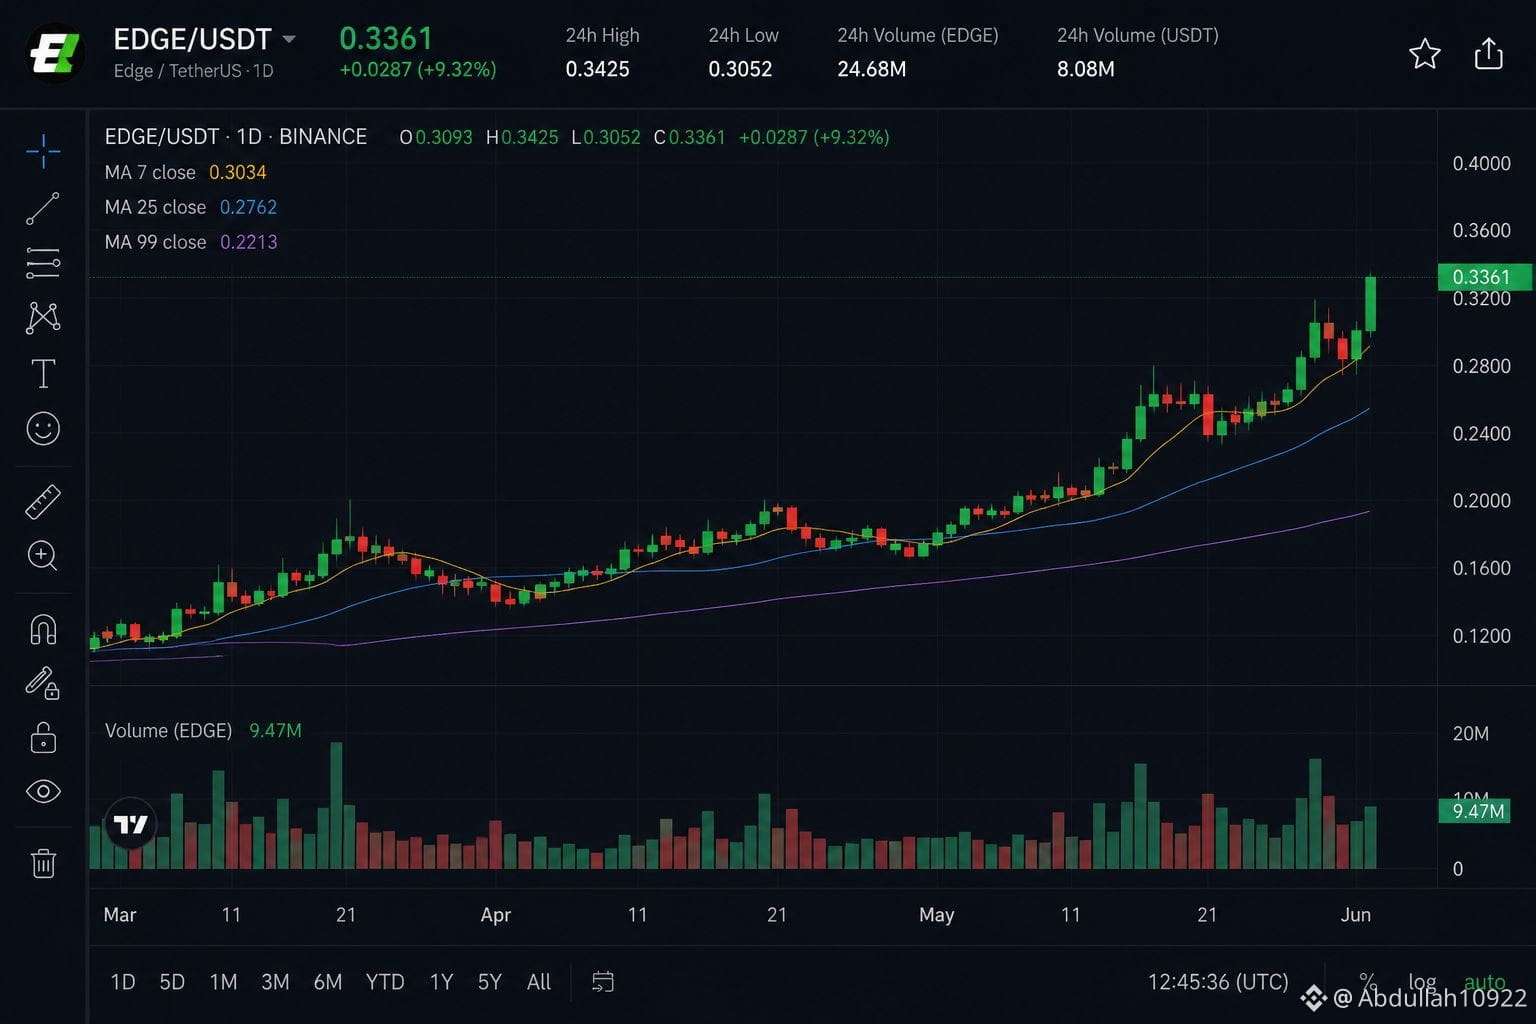This screenshot has height=1024, width=1536.
Task: Select the crosshair cursor tool
Action: (43, 152)
